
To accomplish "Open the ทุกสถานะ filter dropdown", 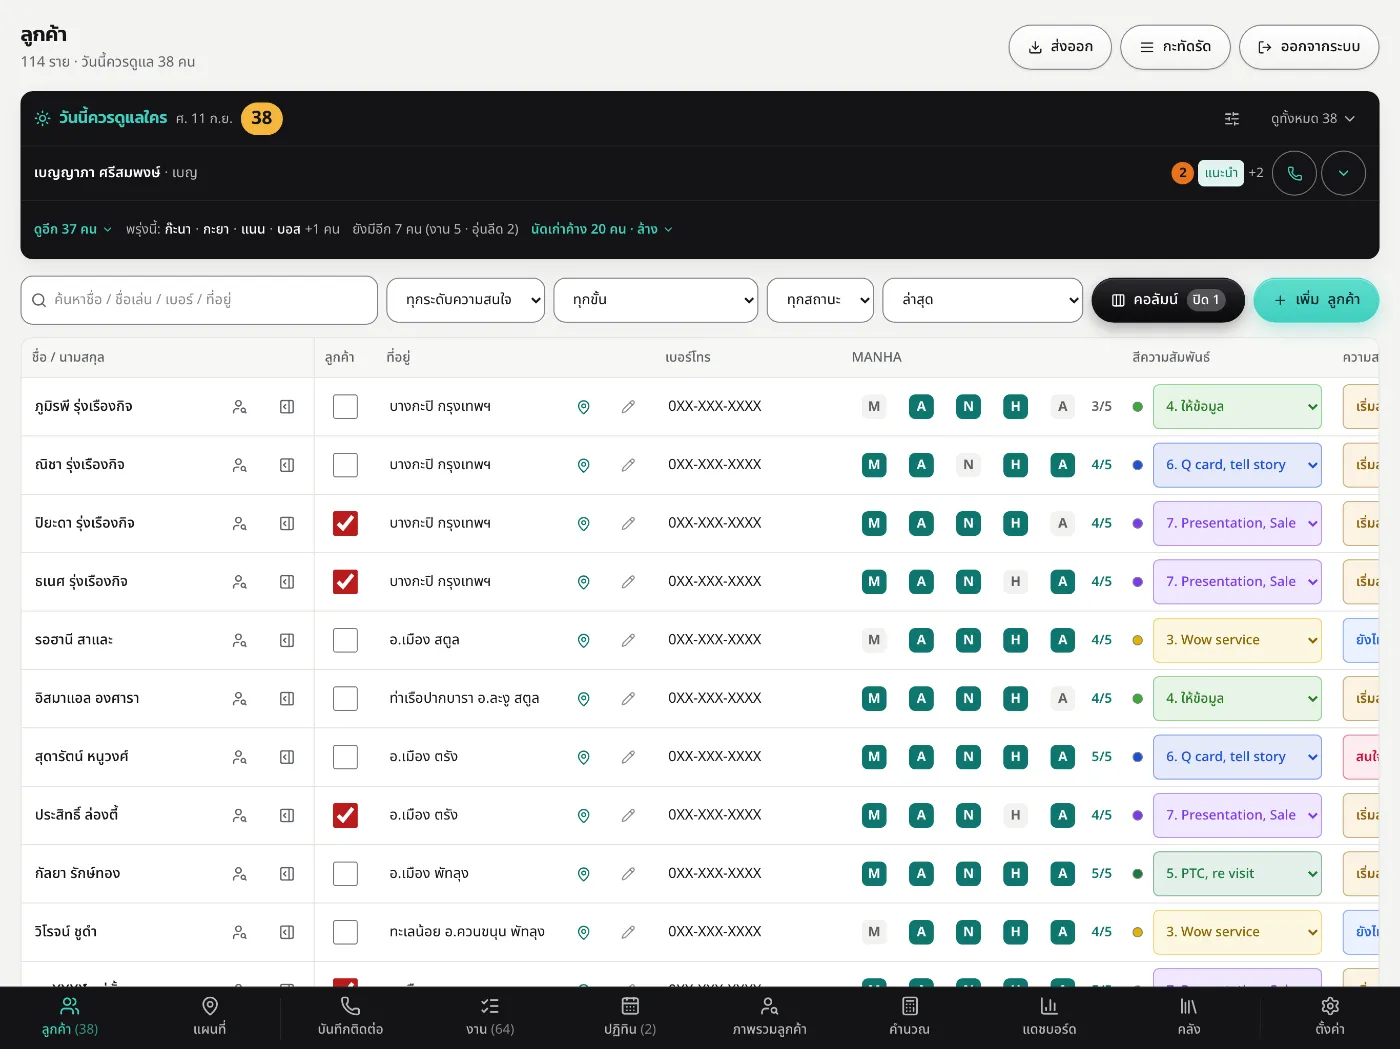I will (x=820, y=300).
